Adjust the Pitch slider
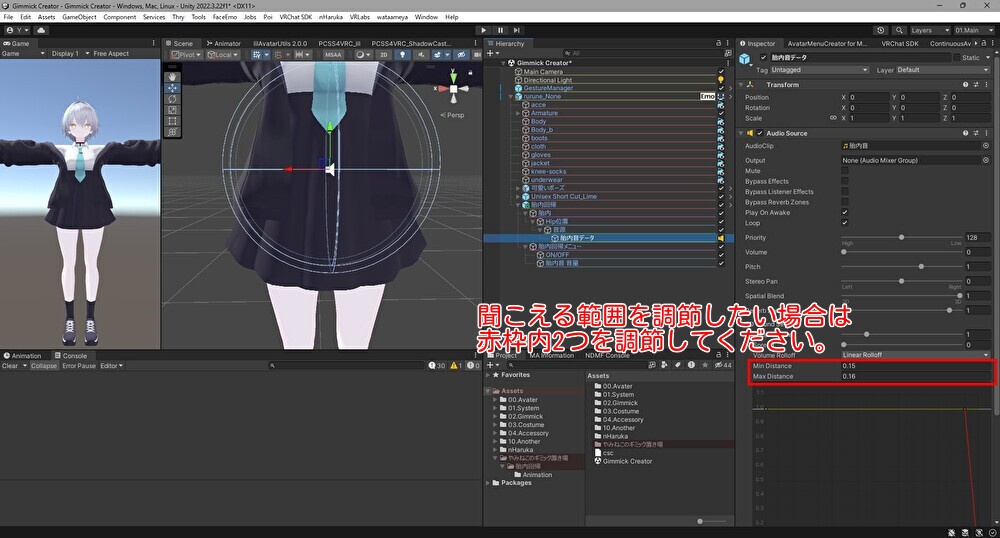The image size is (1000, 538). 902,266
